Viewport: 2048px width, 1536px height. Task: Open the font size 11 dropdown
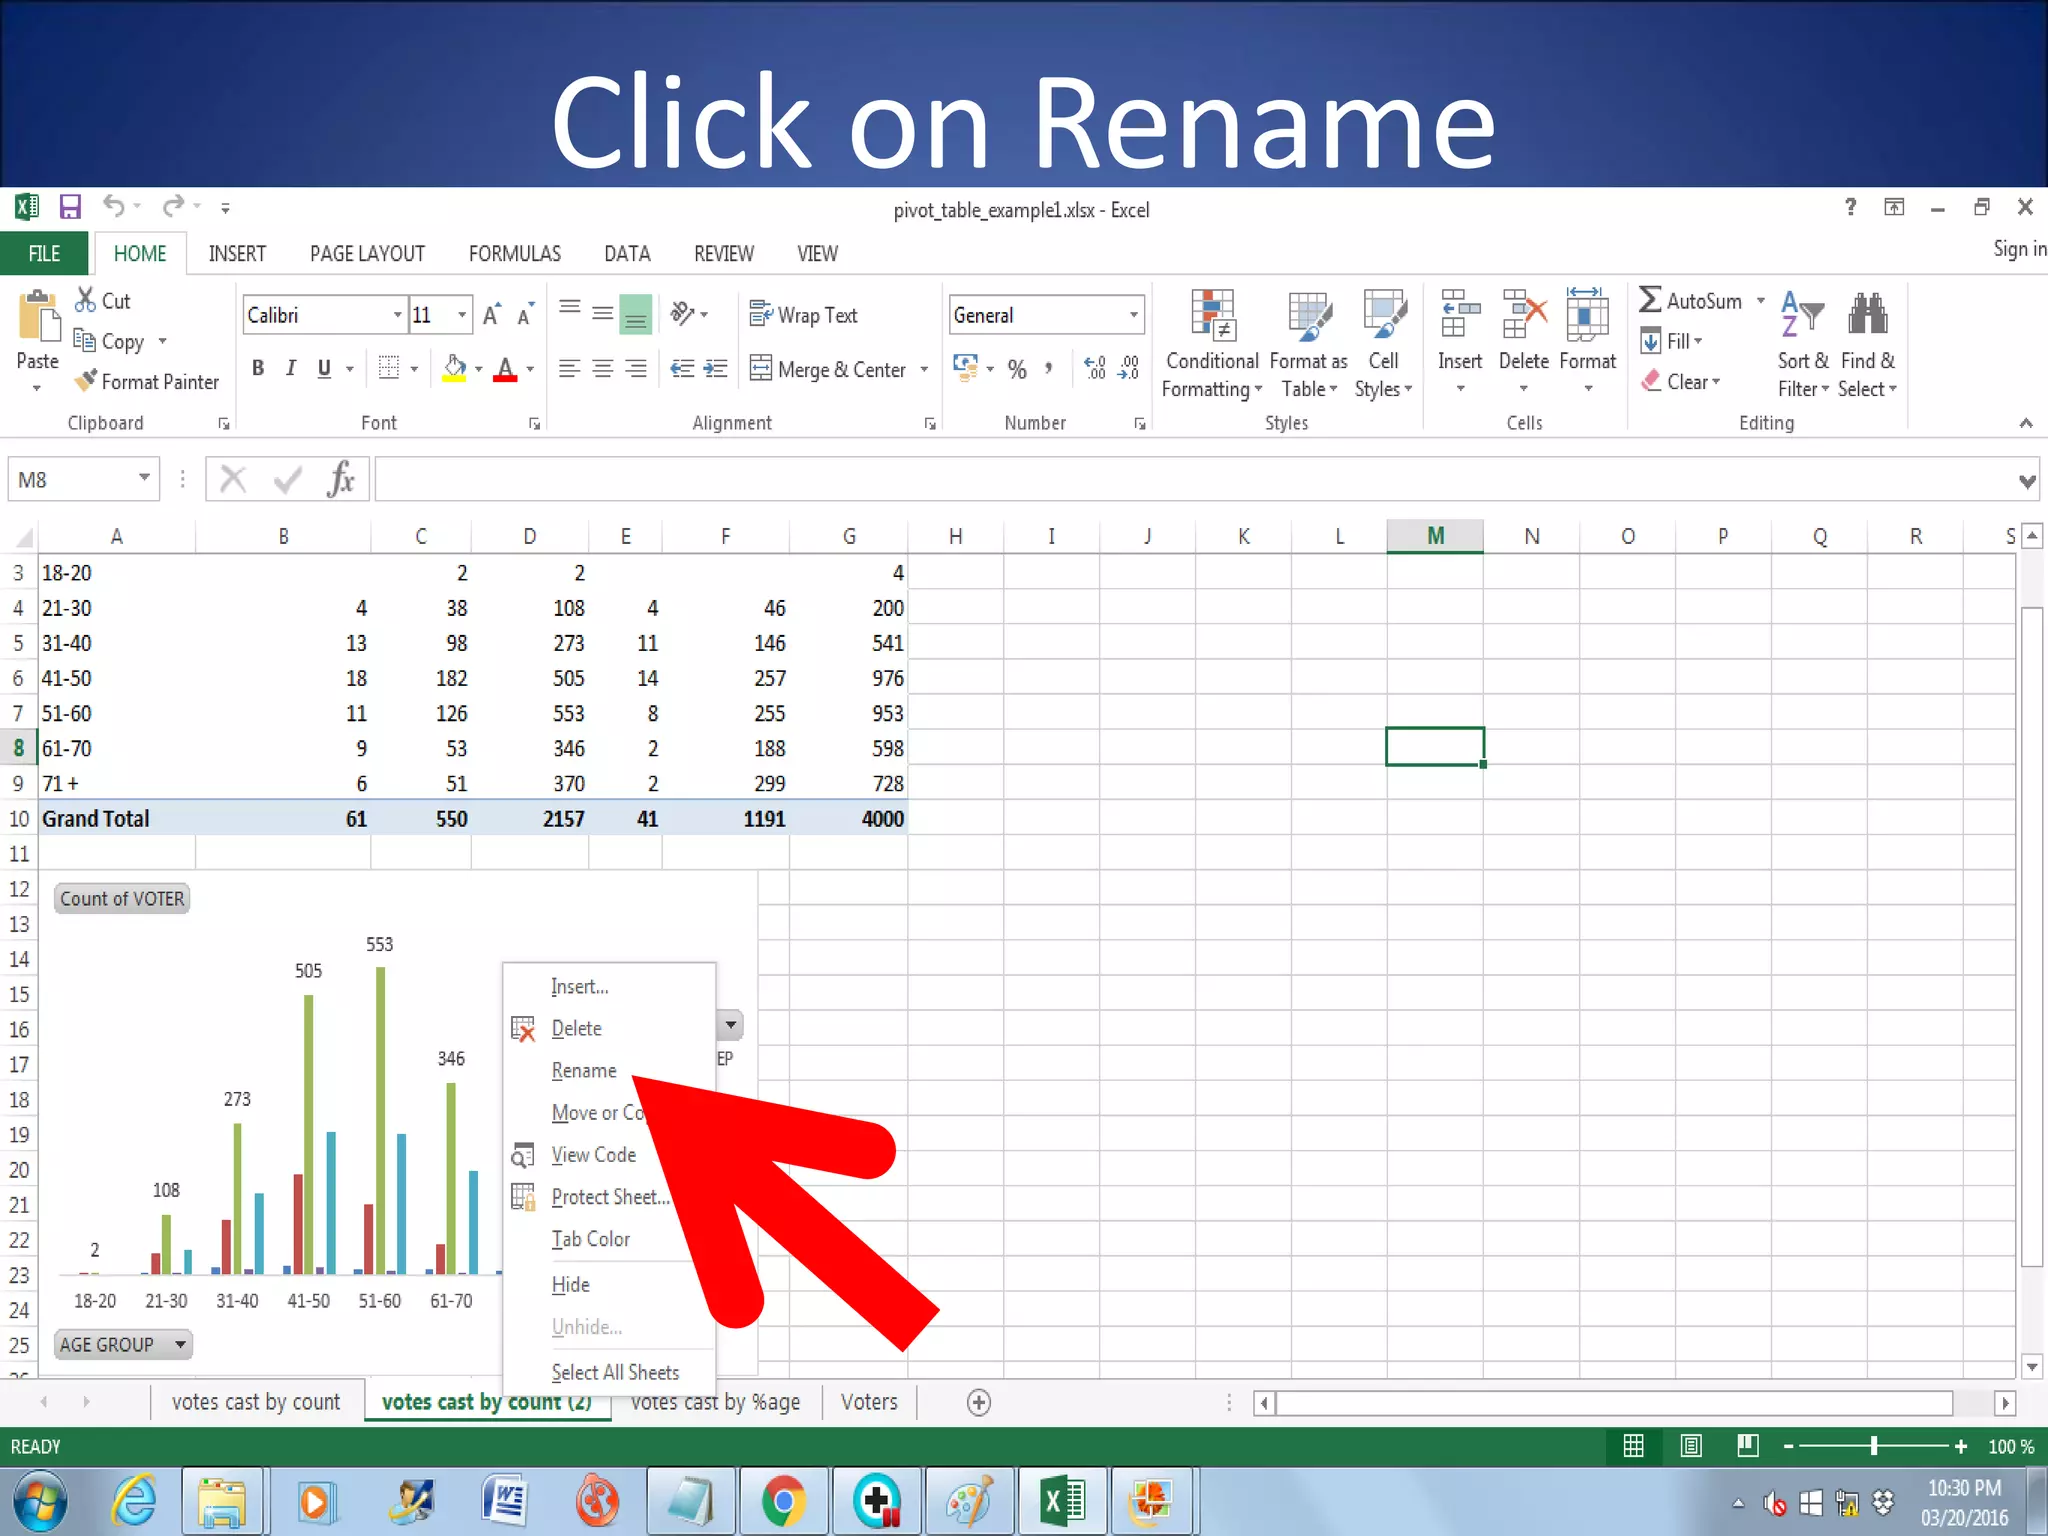coord(461,315)
